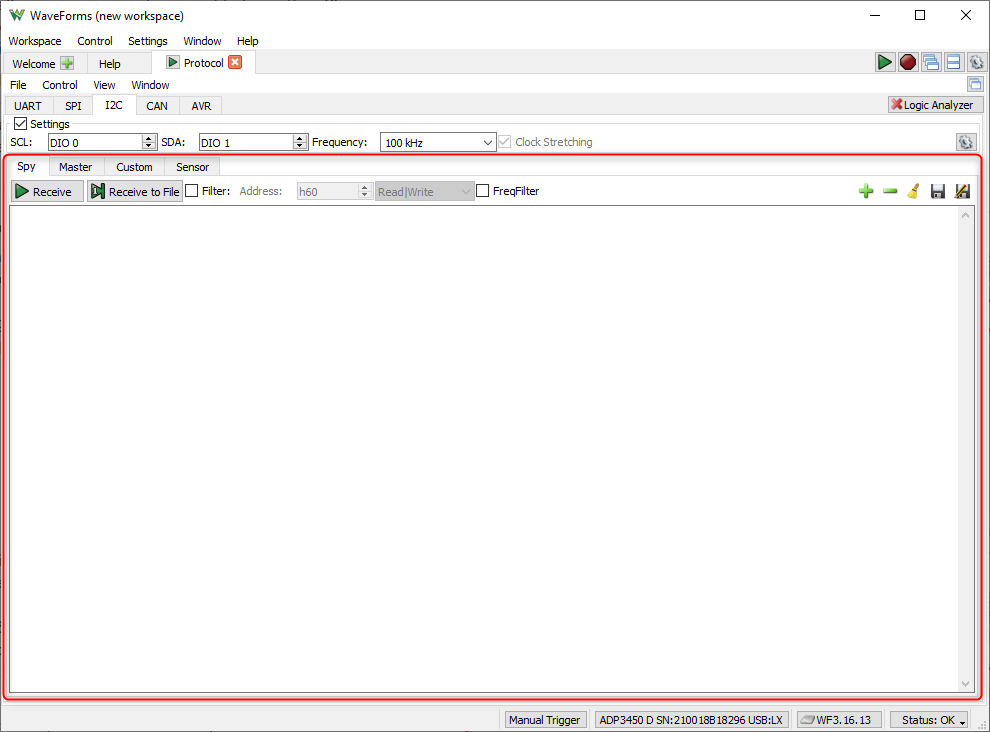
Task: Click the tile windows icon in the top toolbar
Action: pyautogui.click(x=953, y=62)
